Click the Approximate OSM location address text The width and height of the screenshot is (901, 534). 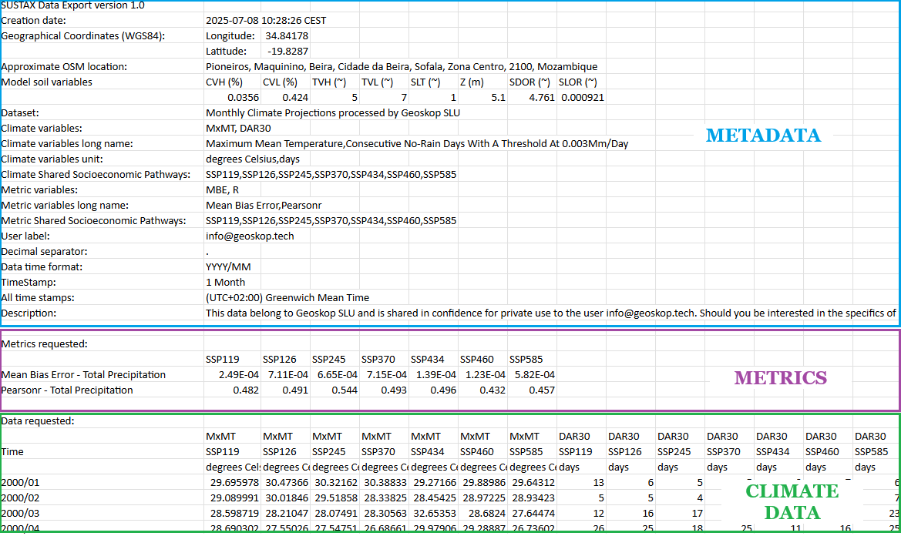pos(401,67)
